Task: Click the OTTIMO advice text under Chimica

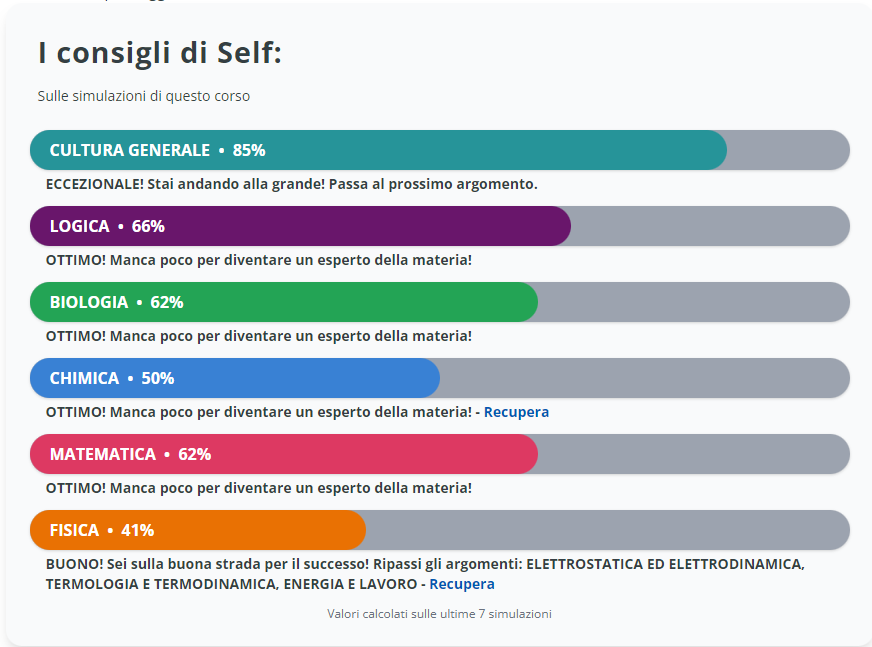Action: click(x=258, y=412)
